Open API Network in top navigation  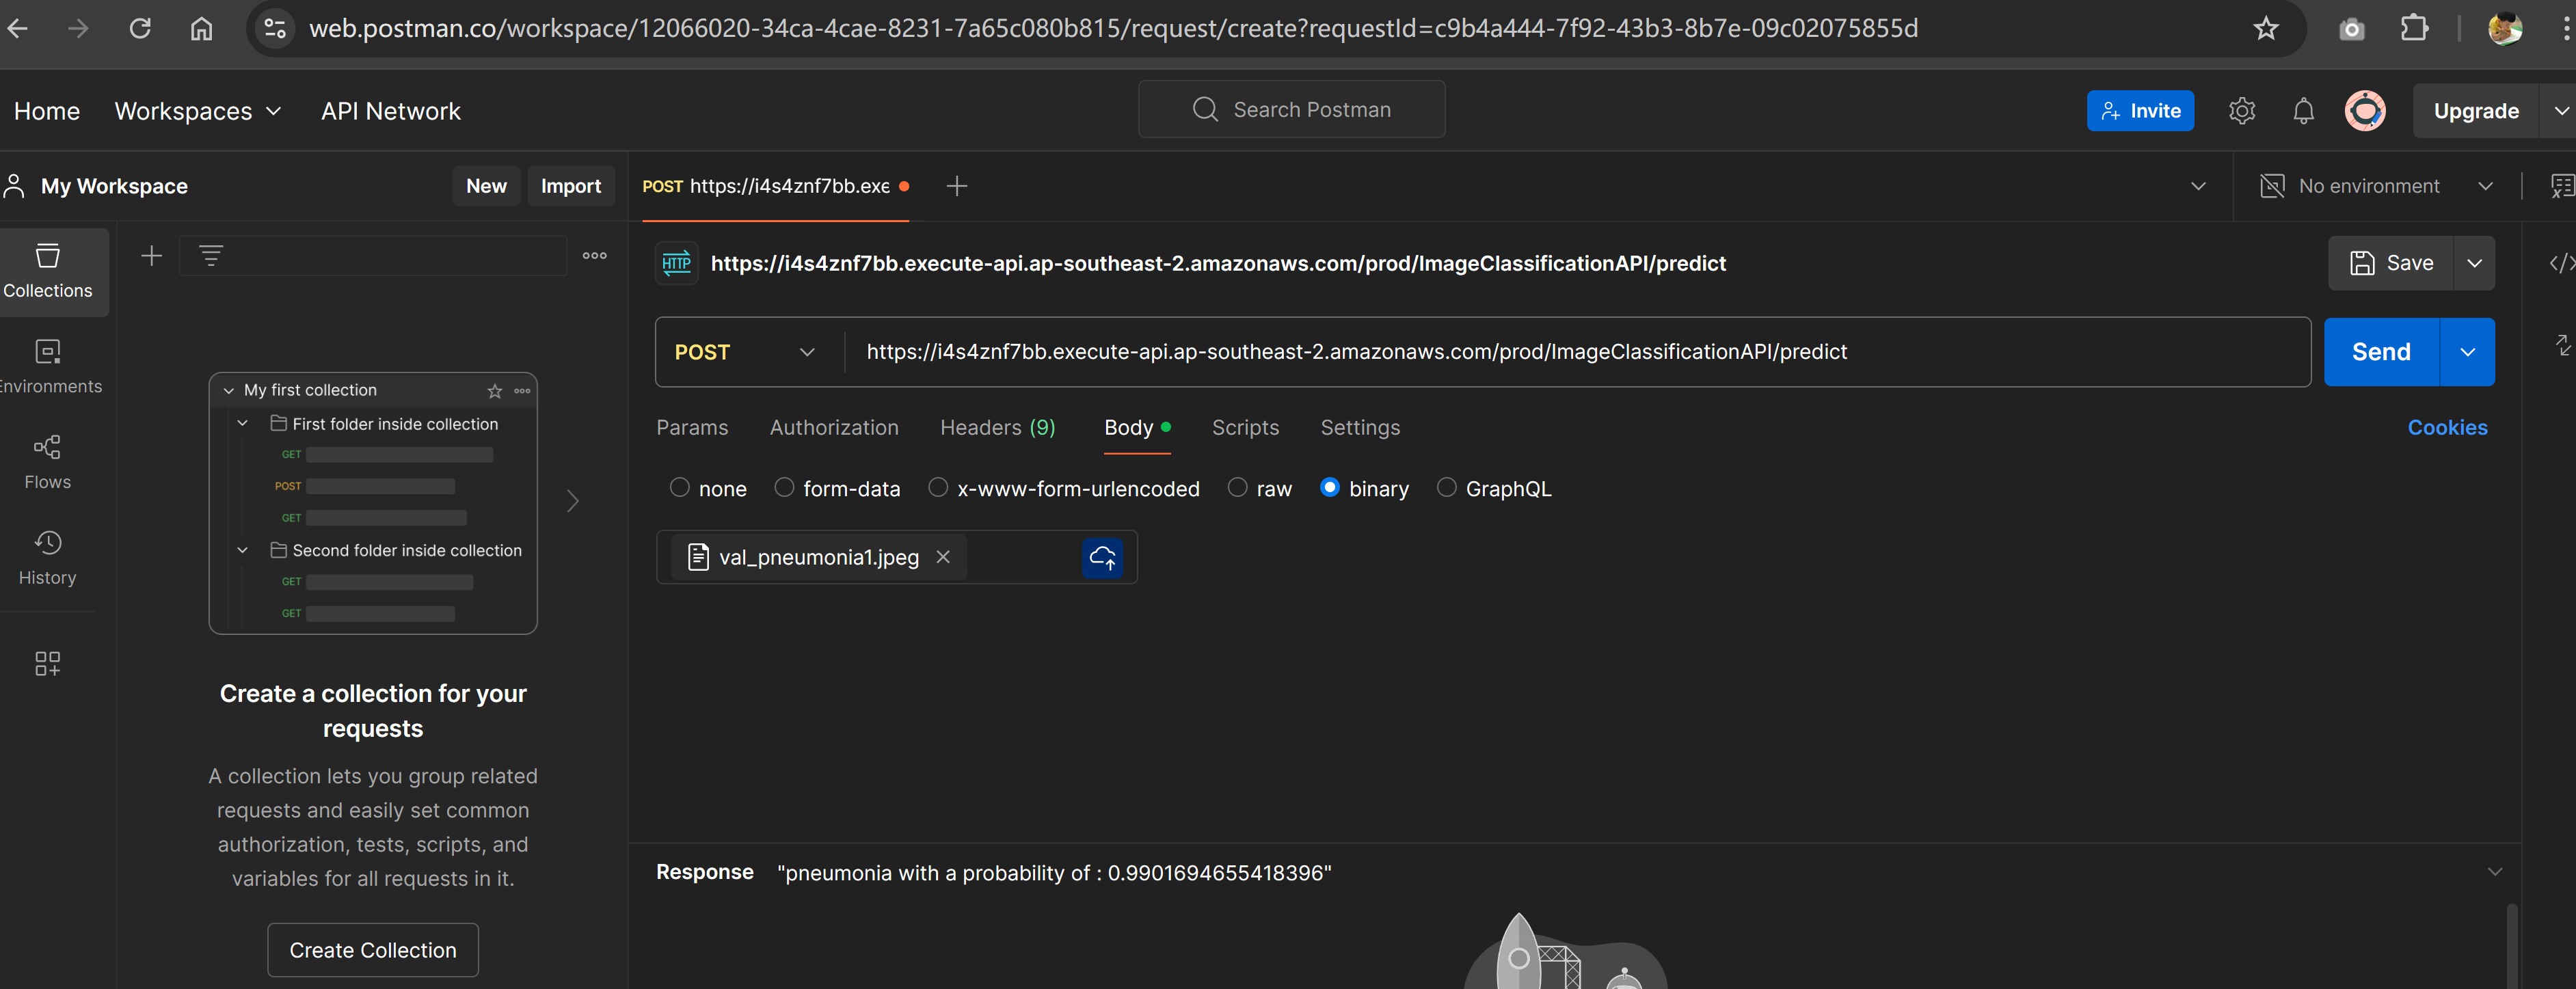(391, 111)
